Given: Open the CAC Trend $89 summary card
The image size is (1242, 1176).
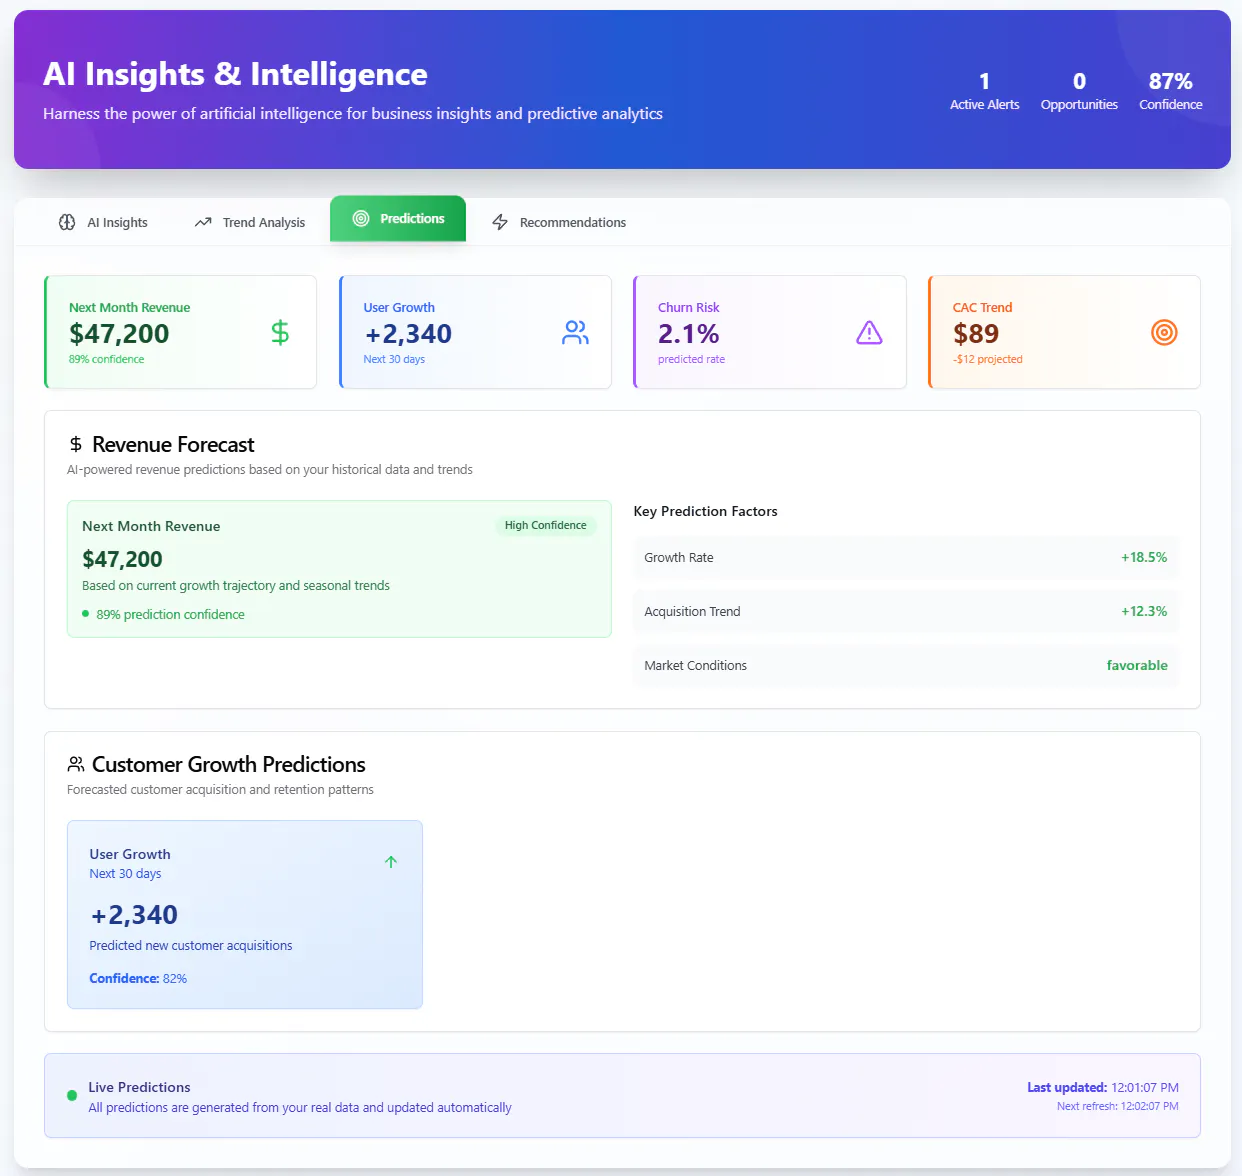Looking at the screenshot, I should [1064, 332].
